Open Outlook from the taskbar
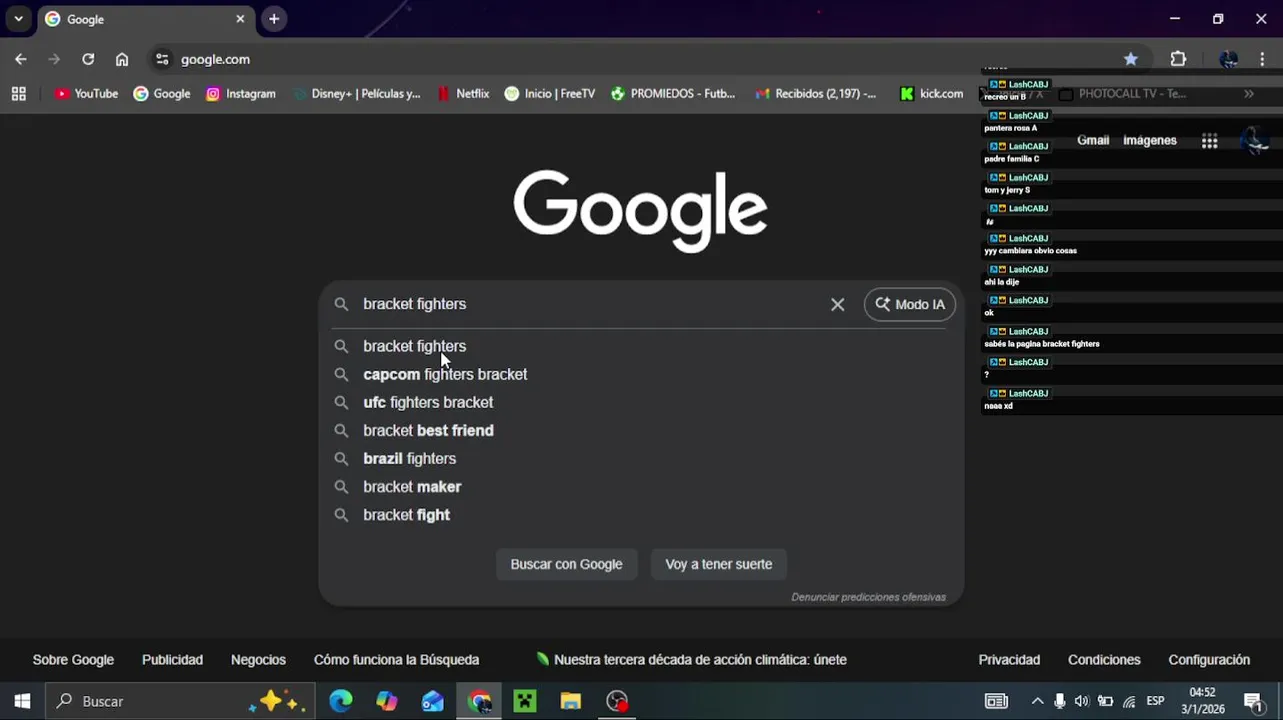 [433, 701]
